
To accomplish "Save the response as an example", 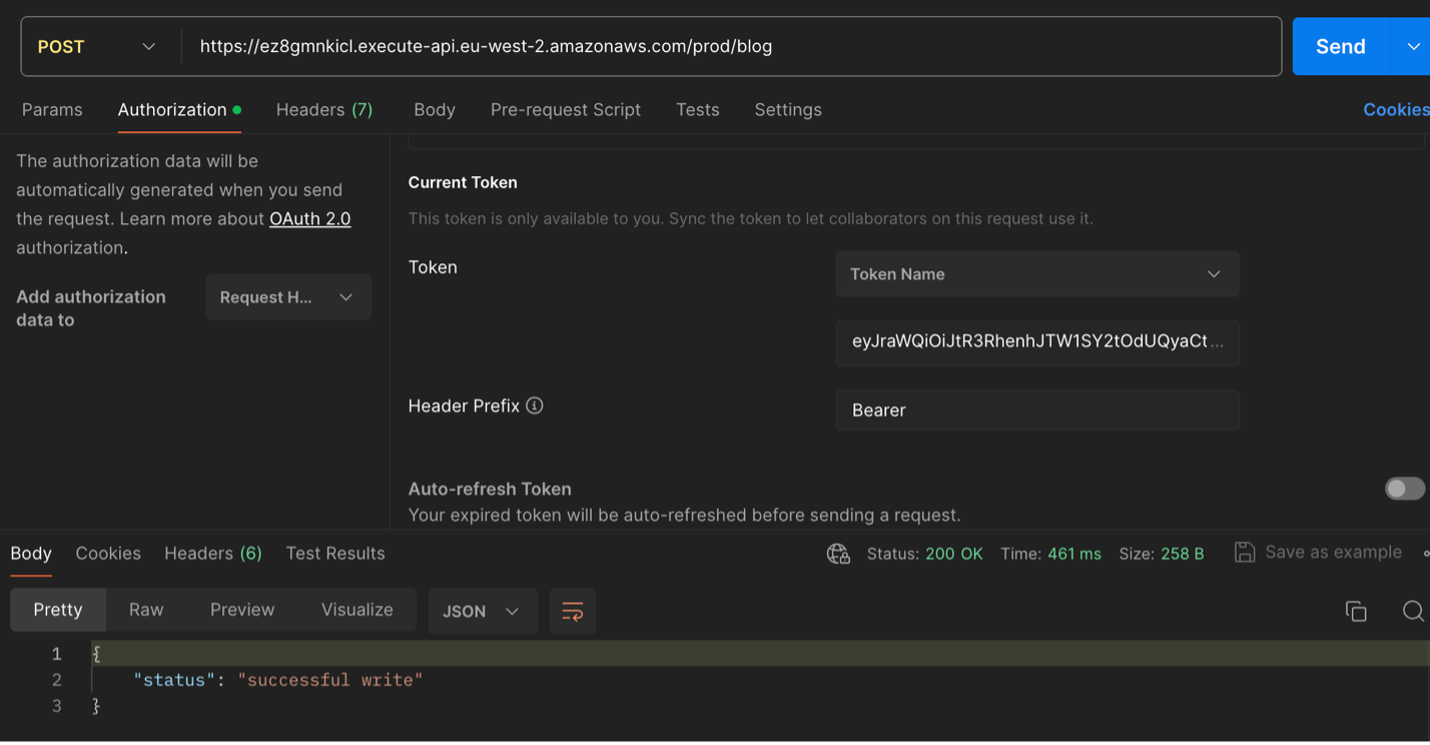I will (x=1317, y=551).
